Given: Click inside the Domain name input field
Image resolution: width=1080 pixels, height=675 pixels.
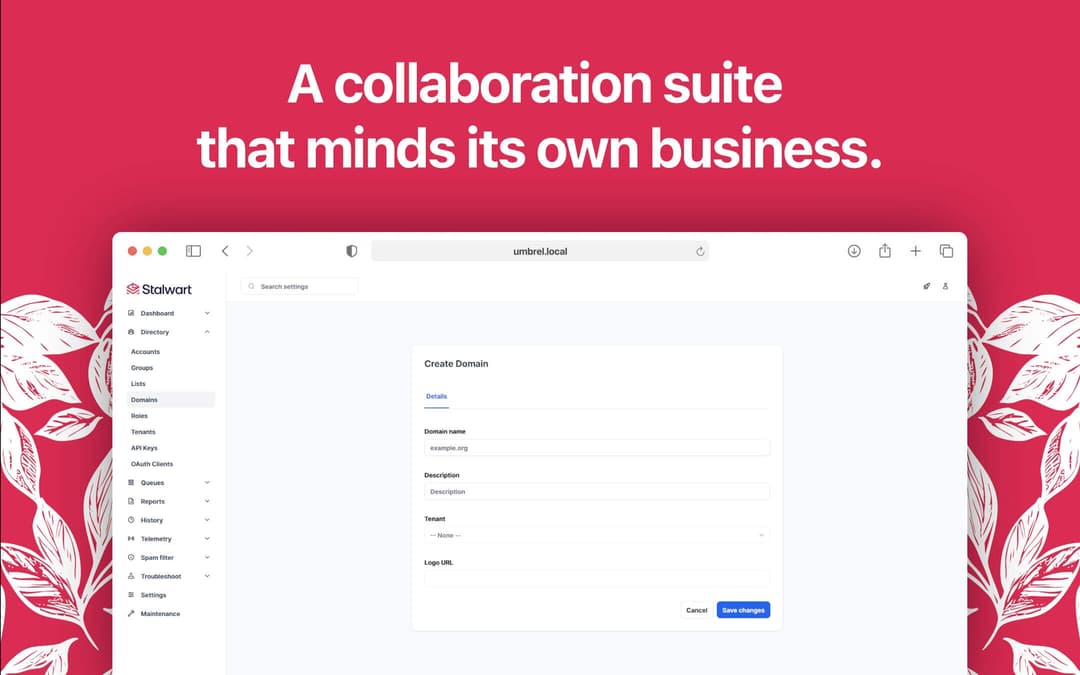Looking at the screenshot, I should coord(596,447).
